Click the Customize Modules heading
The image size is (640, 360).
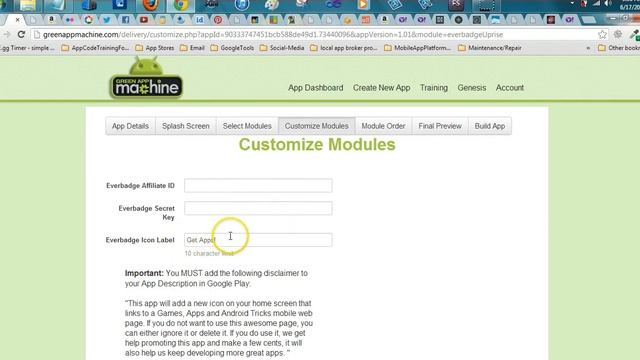[x=317, y=144]
